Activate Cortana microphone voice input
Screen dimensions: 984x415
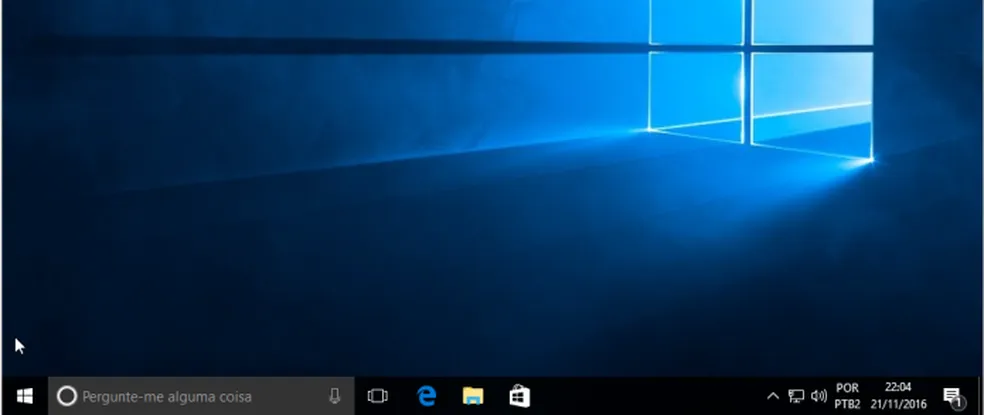334,396
